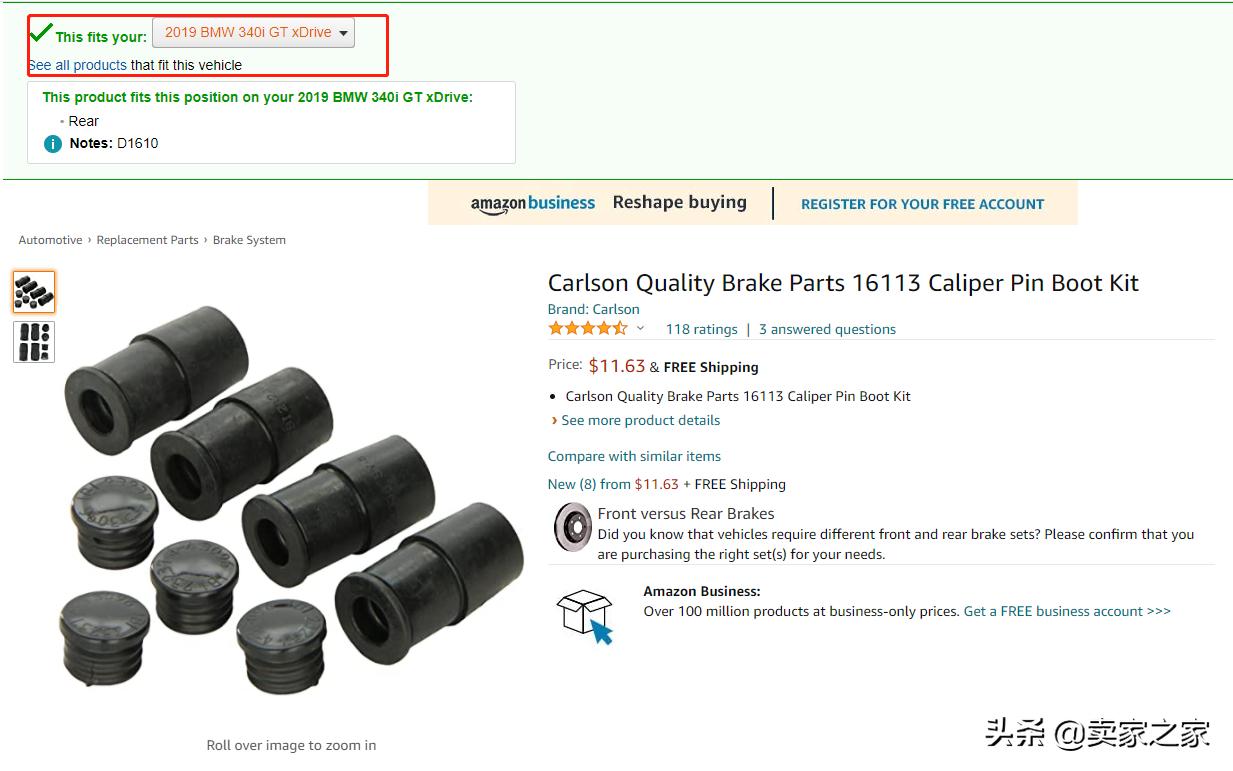Click the brake disc rotor icon

[573, 527]
